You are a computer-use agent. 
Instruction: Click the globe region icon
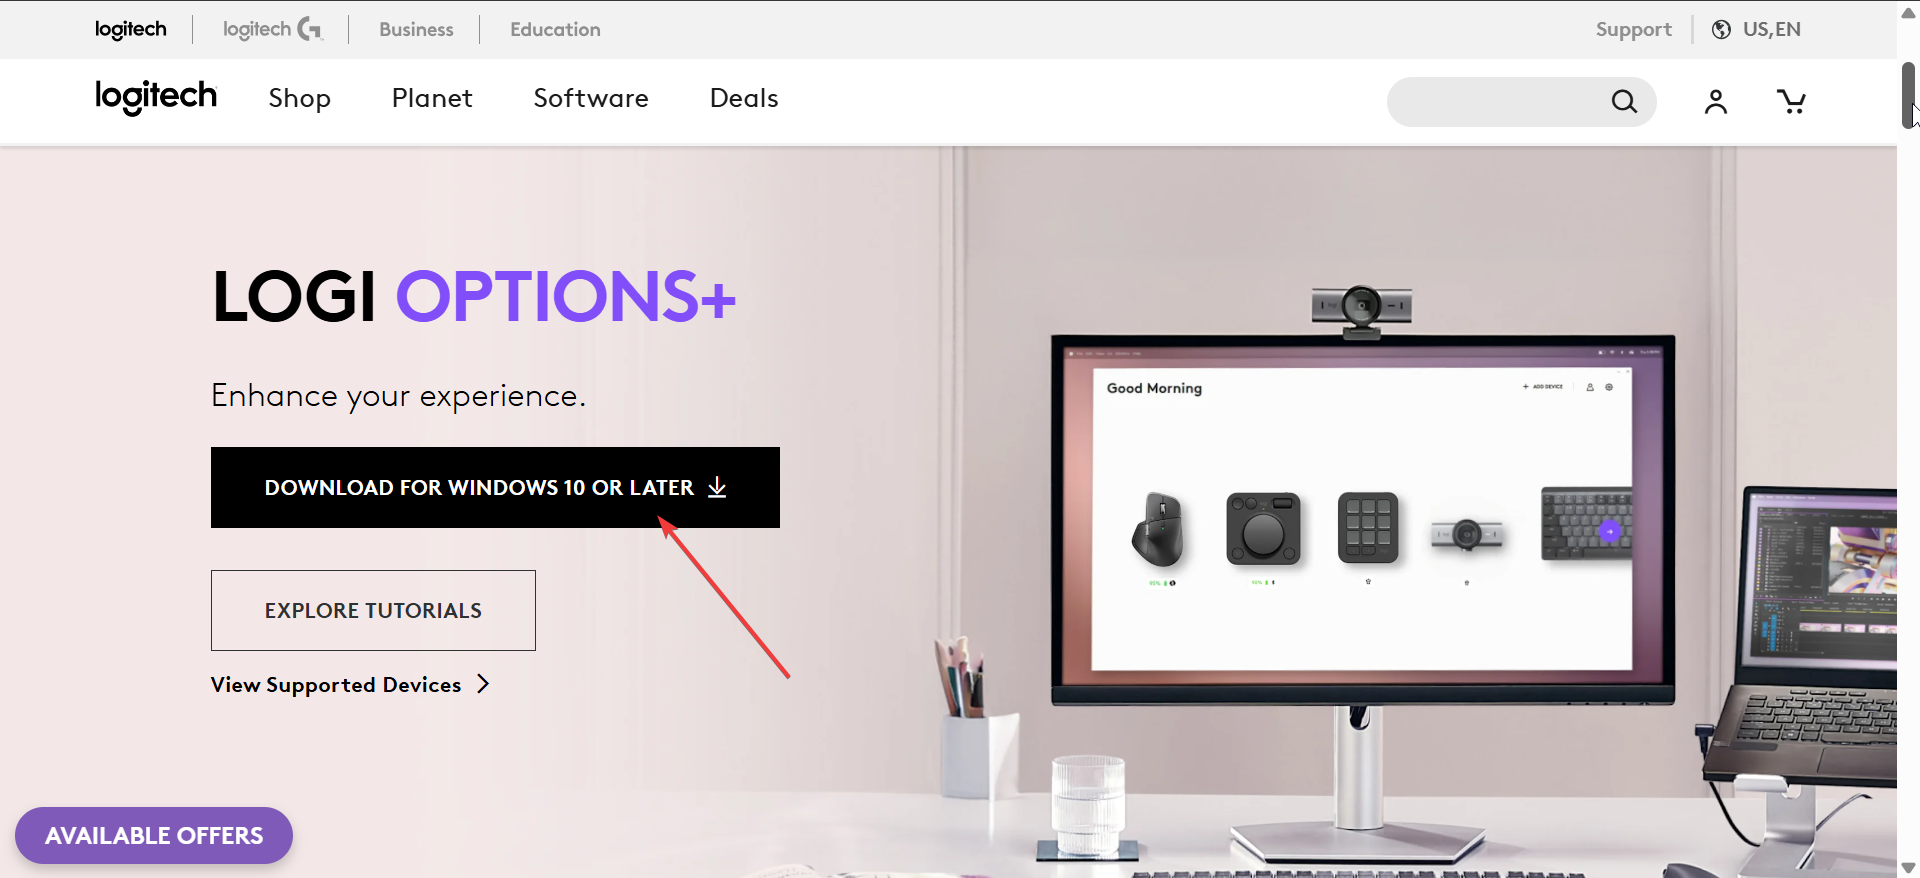(x=1721, y=29)
